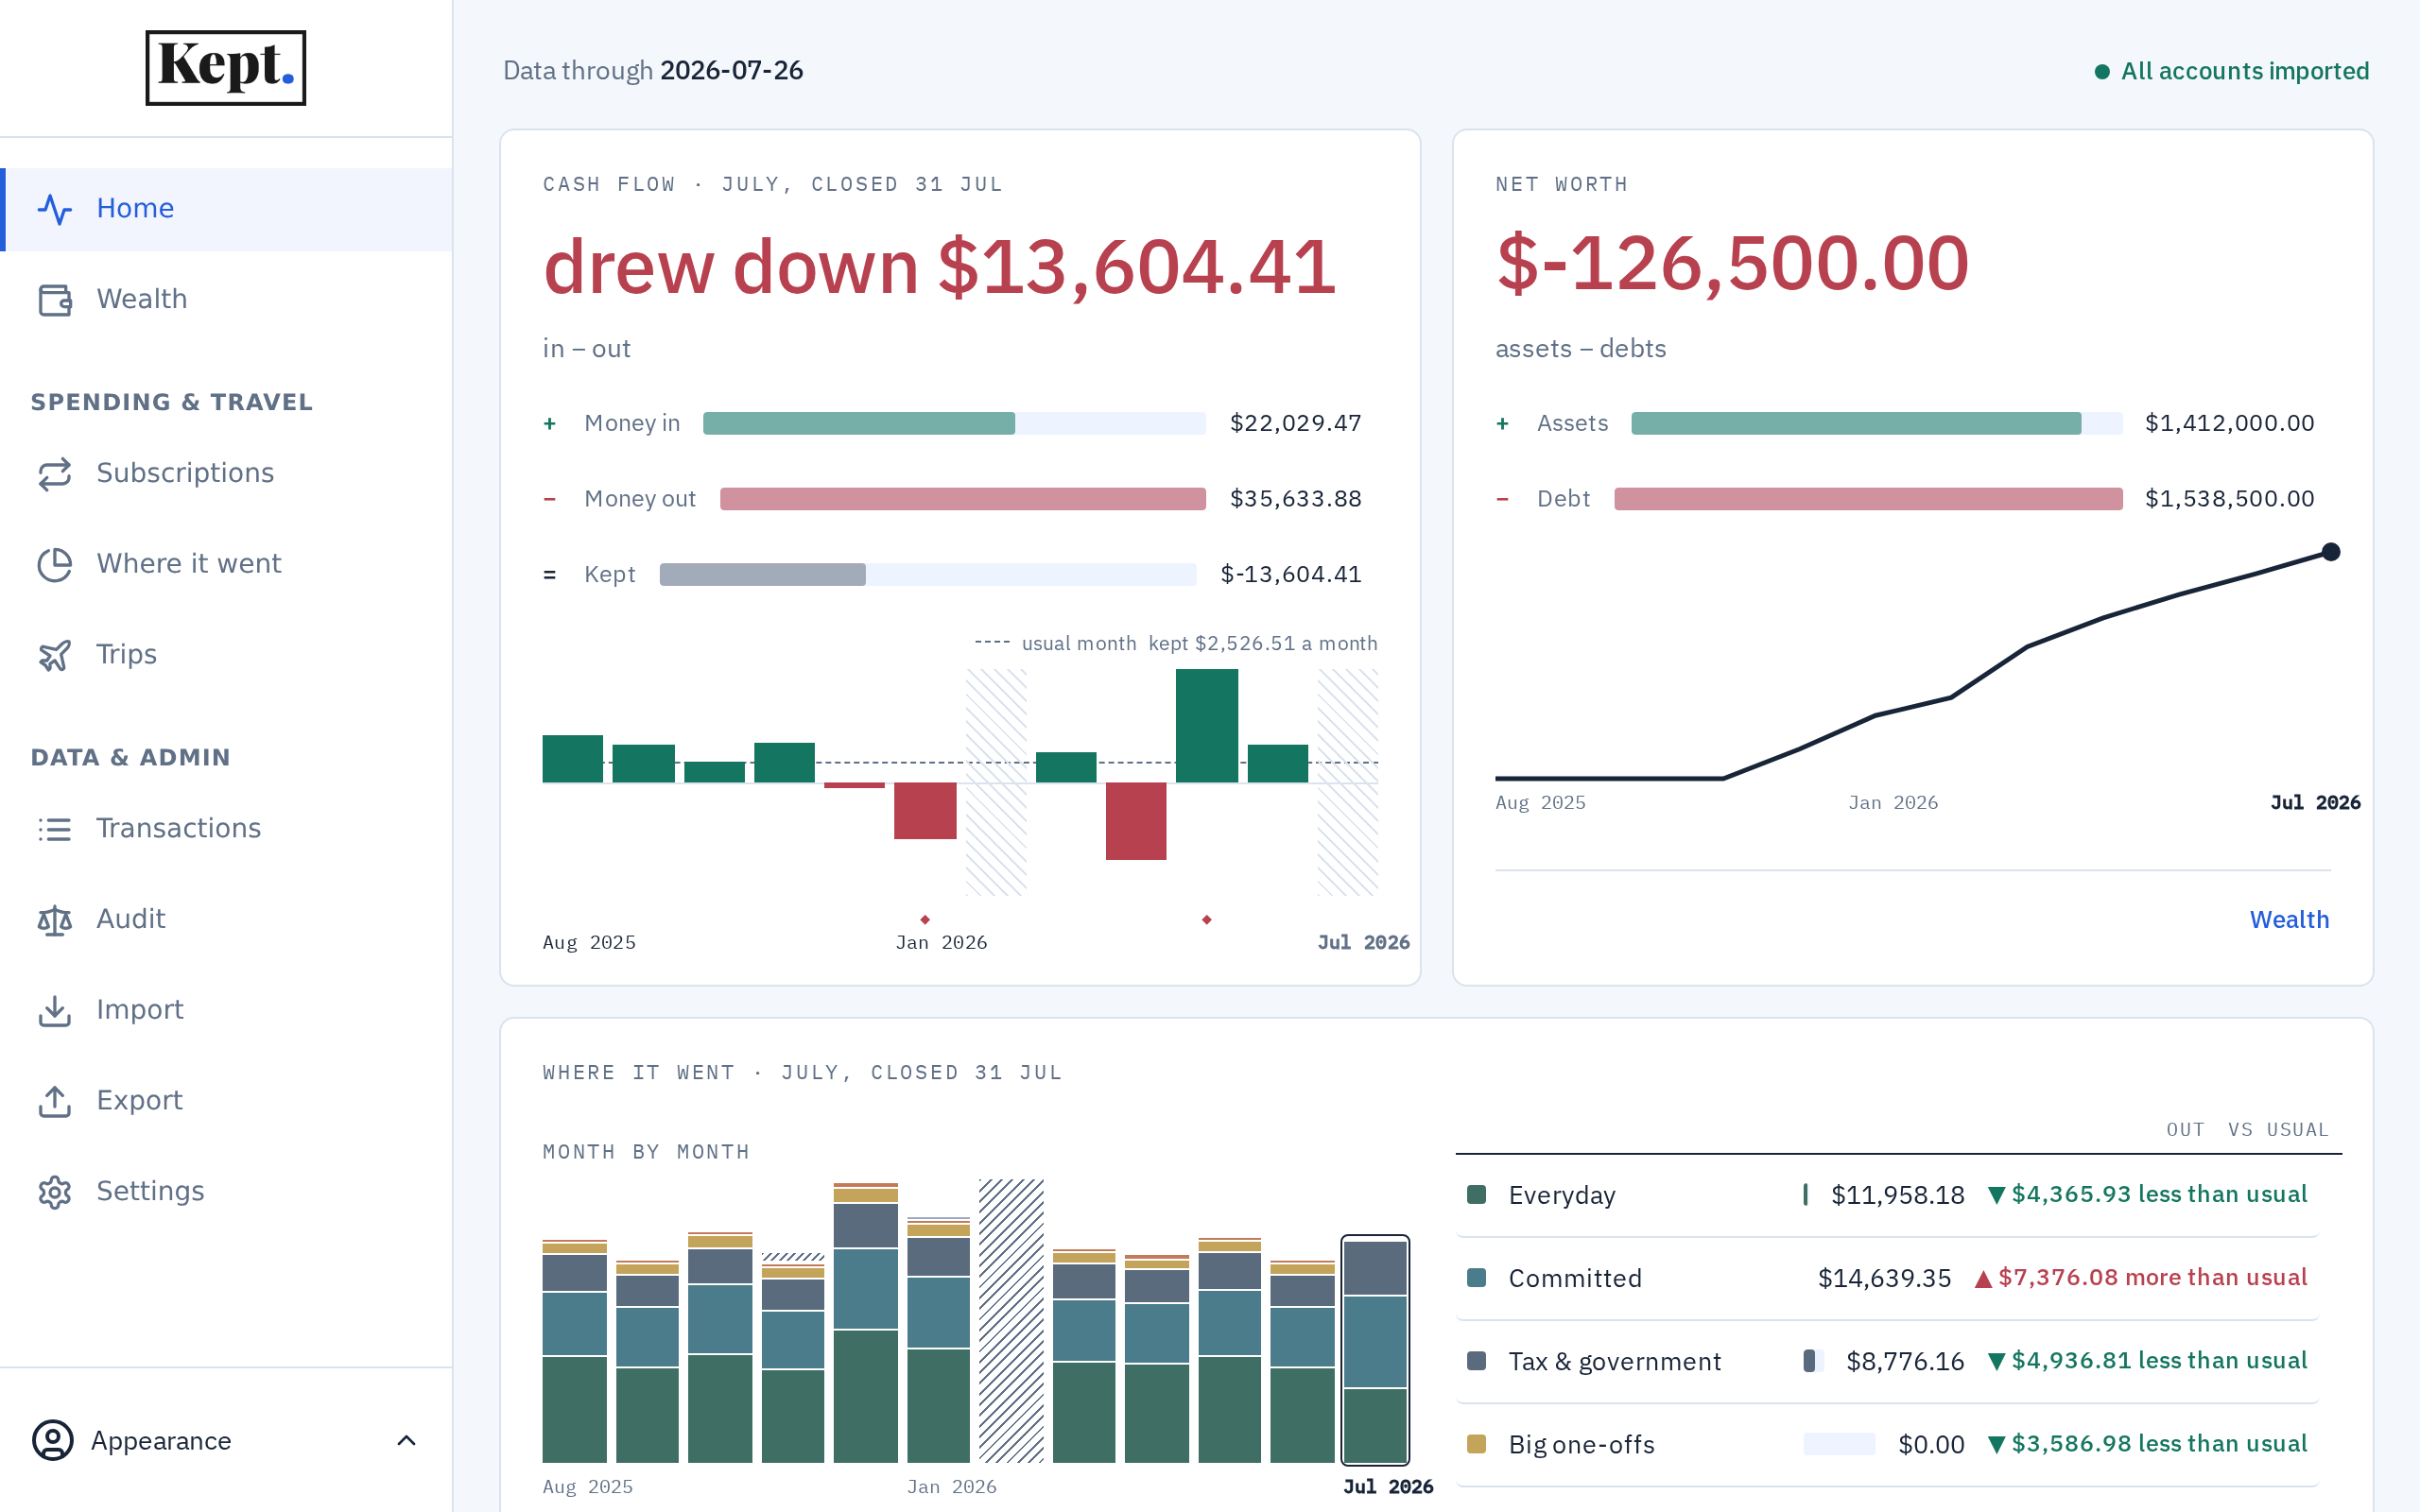Click the Committed teal color swatch
Viewport: 2420px width, 1512px height.
point(1476,1278)
